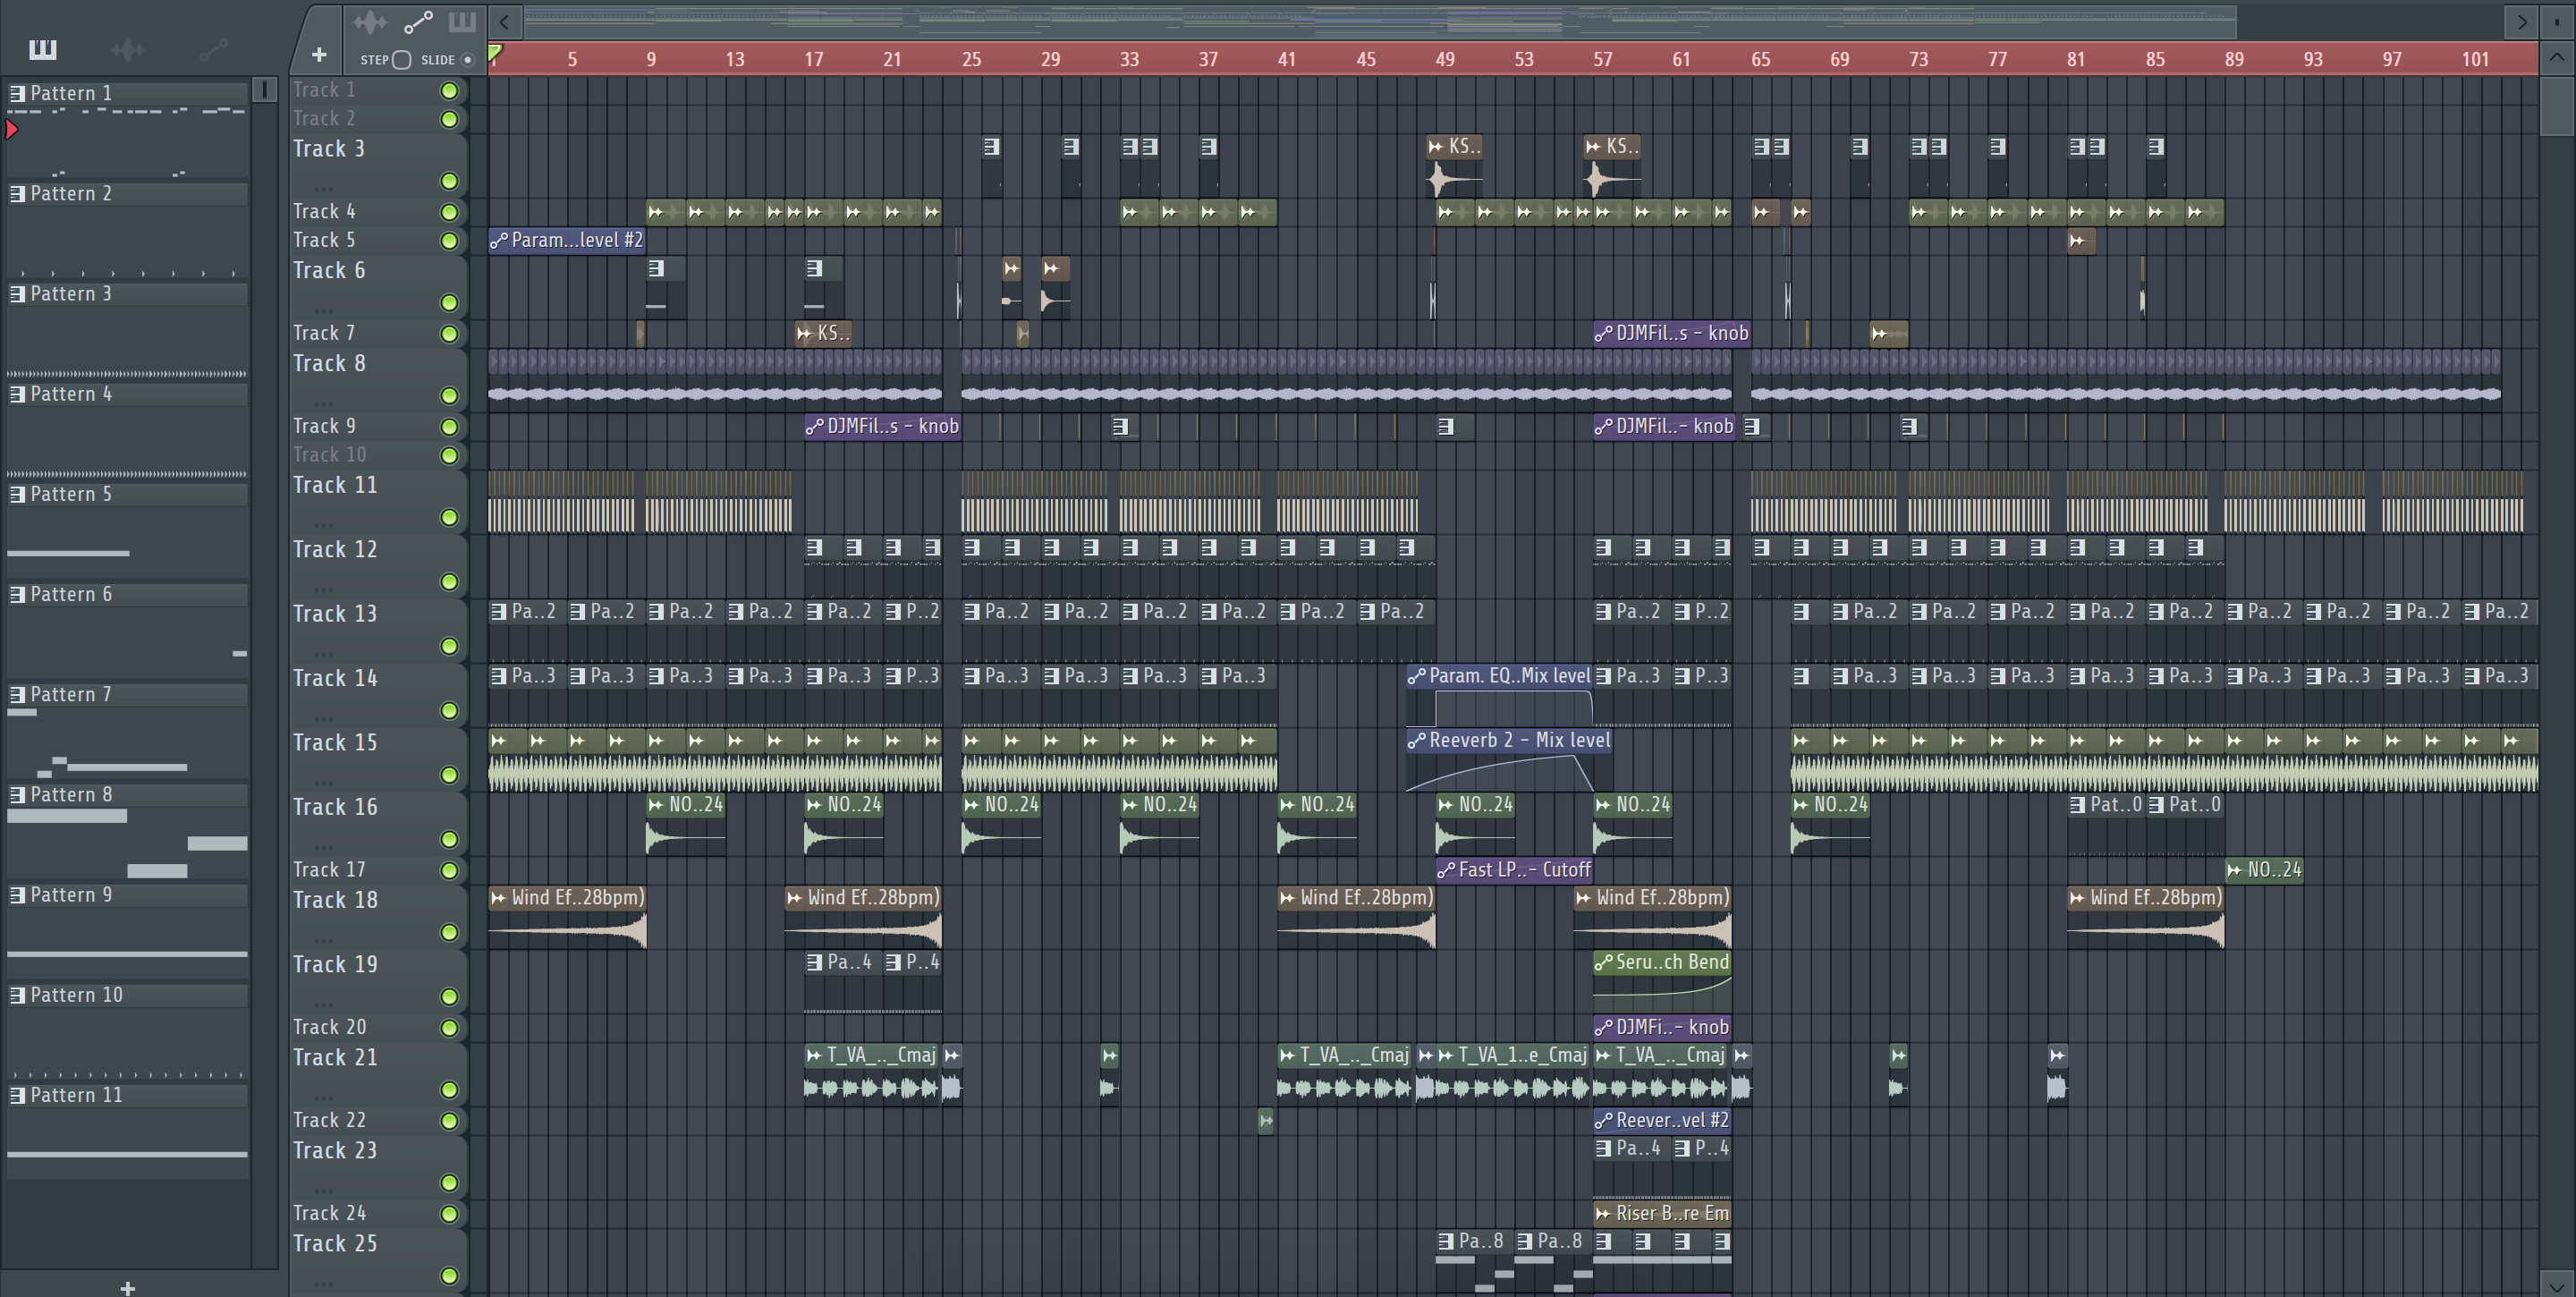
Task: Select the Riser B..re Em audio clip
Action: pos(1662,1213)
